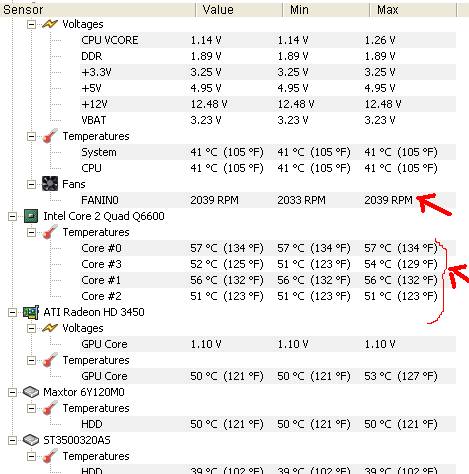Image resolution: width=469 pixels, height=474 pixels.
Task: Collapse the Fans group
Action: click(x=31, y=184)
